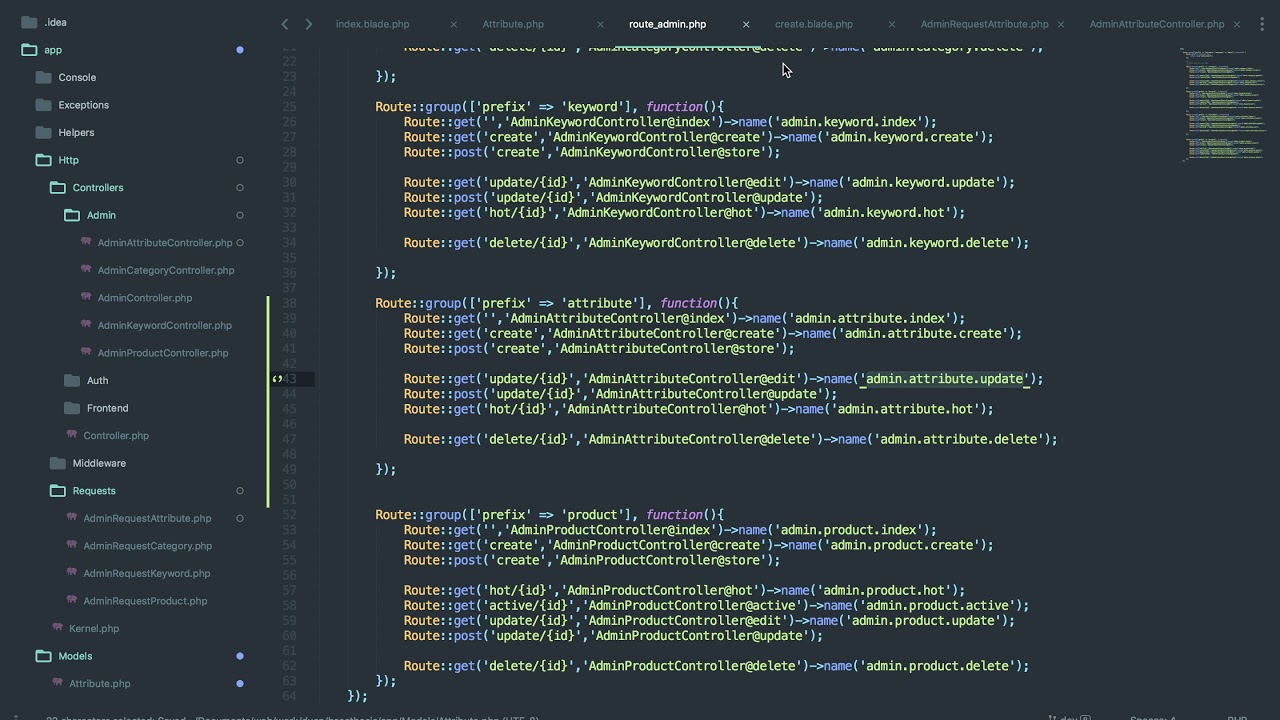Click PHP icon beside AdminController.php
This screenshot has height=720, width=1280.
pos(86,297)
